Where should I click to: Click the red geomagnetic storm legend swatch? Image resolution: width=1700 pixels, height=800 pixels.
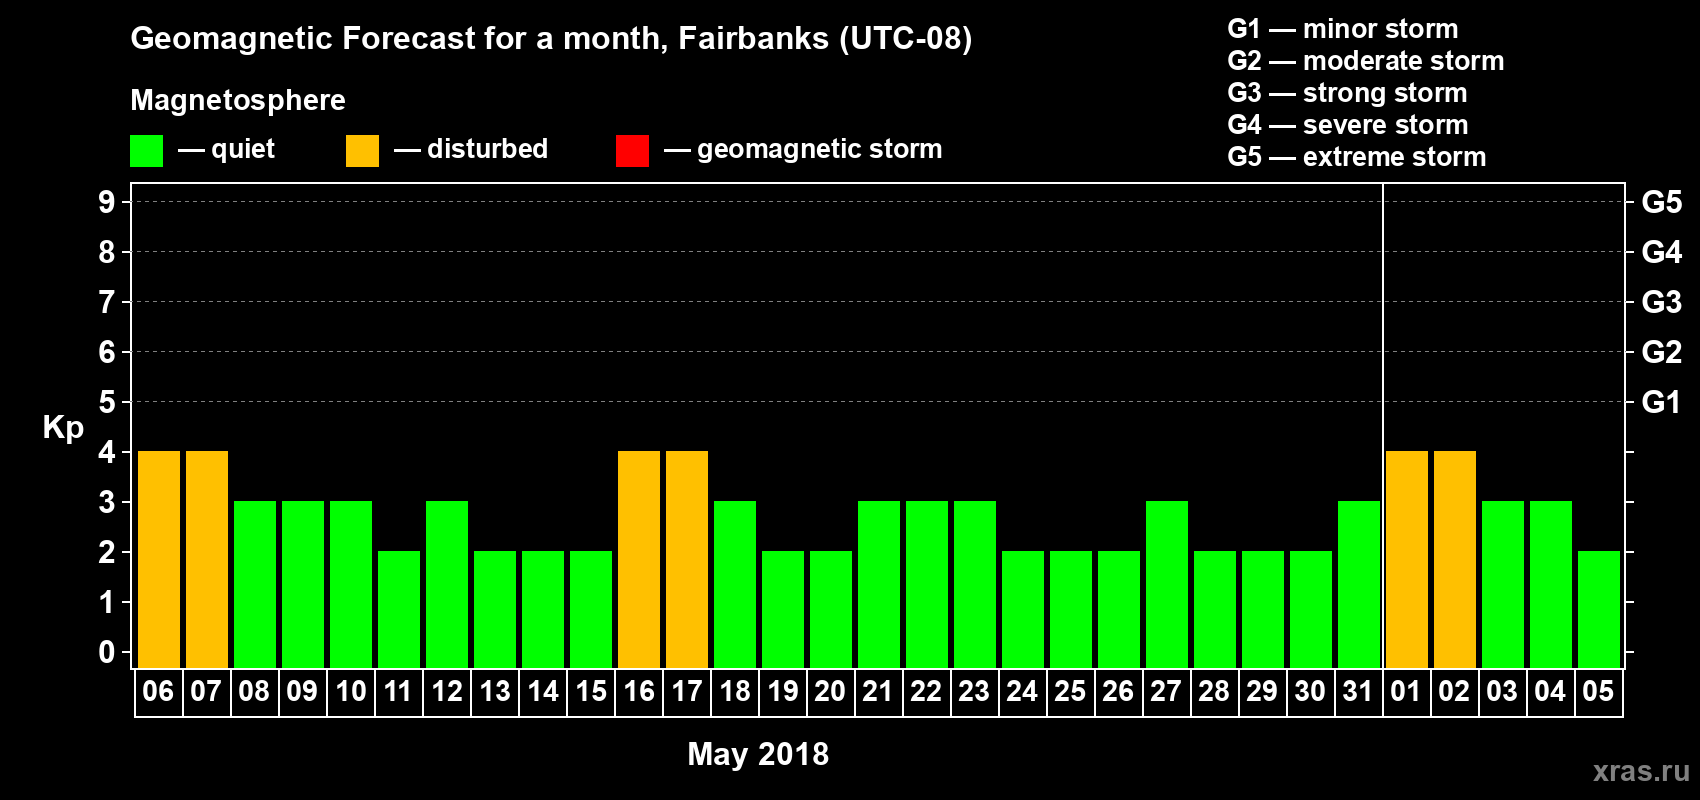[632, 151]
